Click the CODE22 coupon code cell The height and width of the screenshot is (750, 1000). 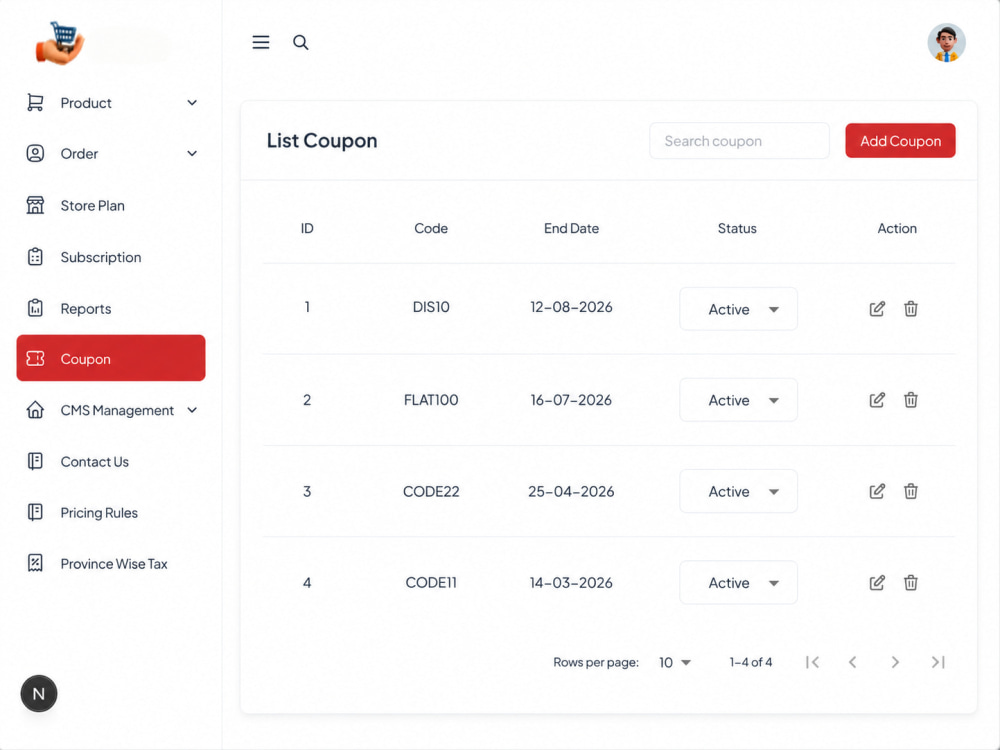click(x=430, y=491)
